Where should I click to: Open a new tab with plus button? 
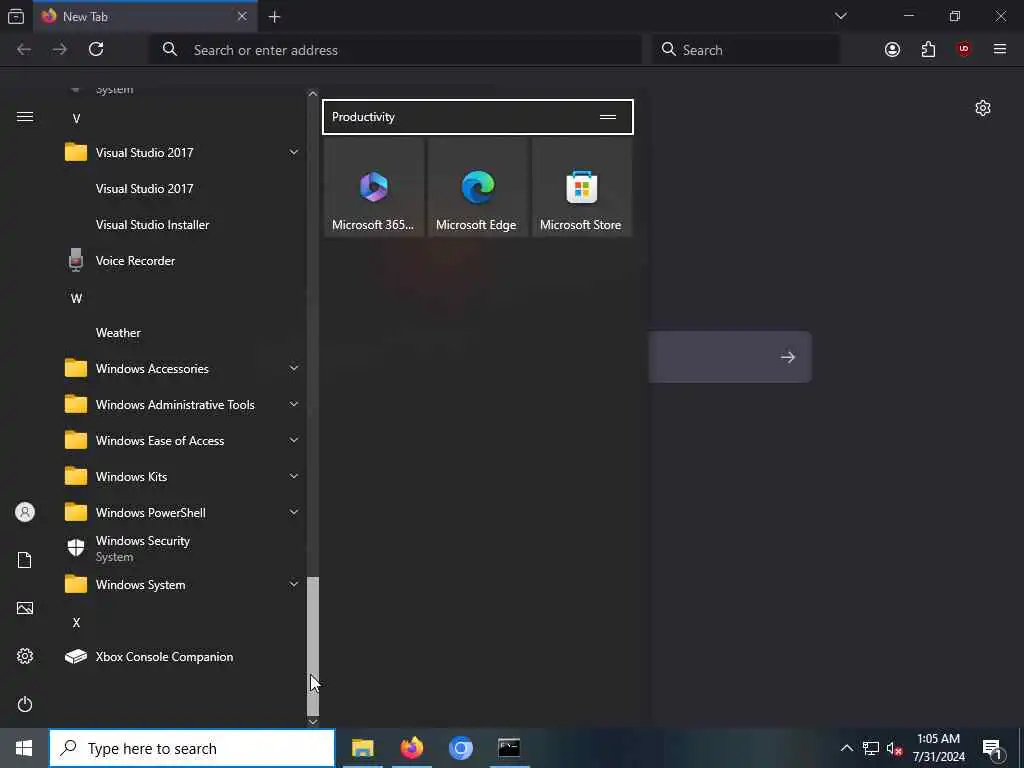click(274, 16)
